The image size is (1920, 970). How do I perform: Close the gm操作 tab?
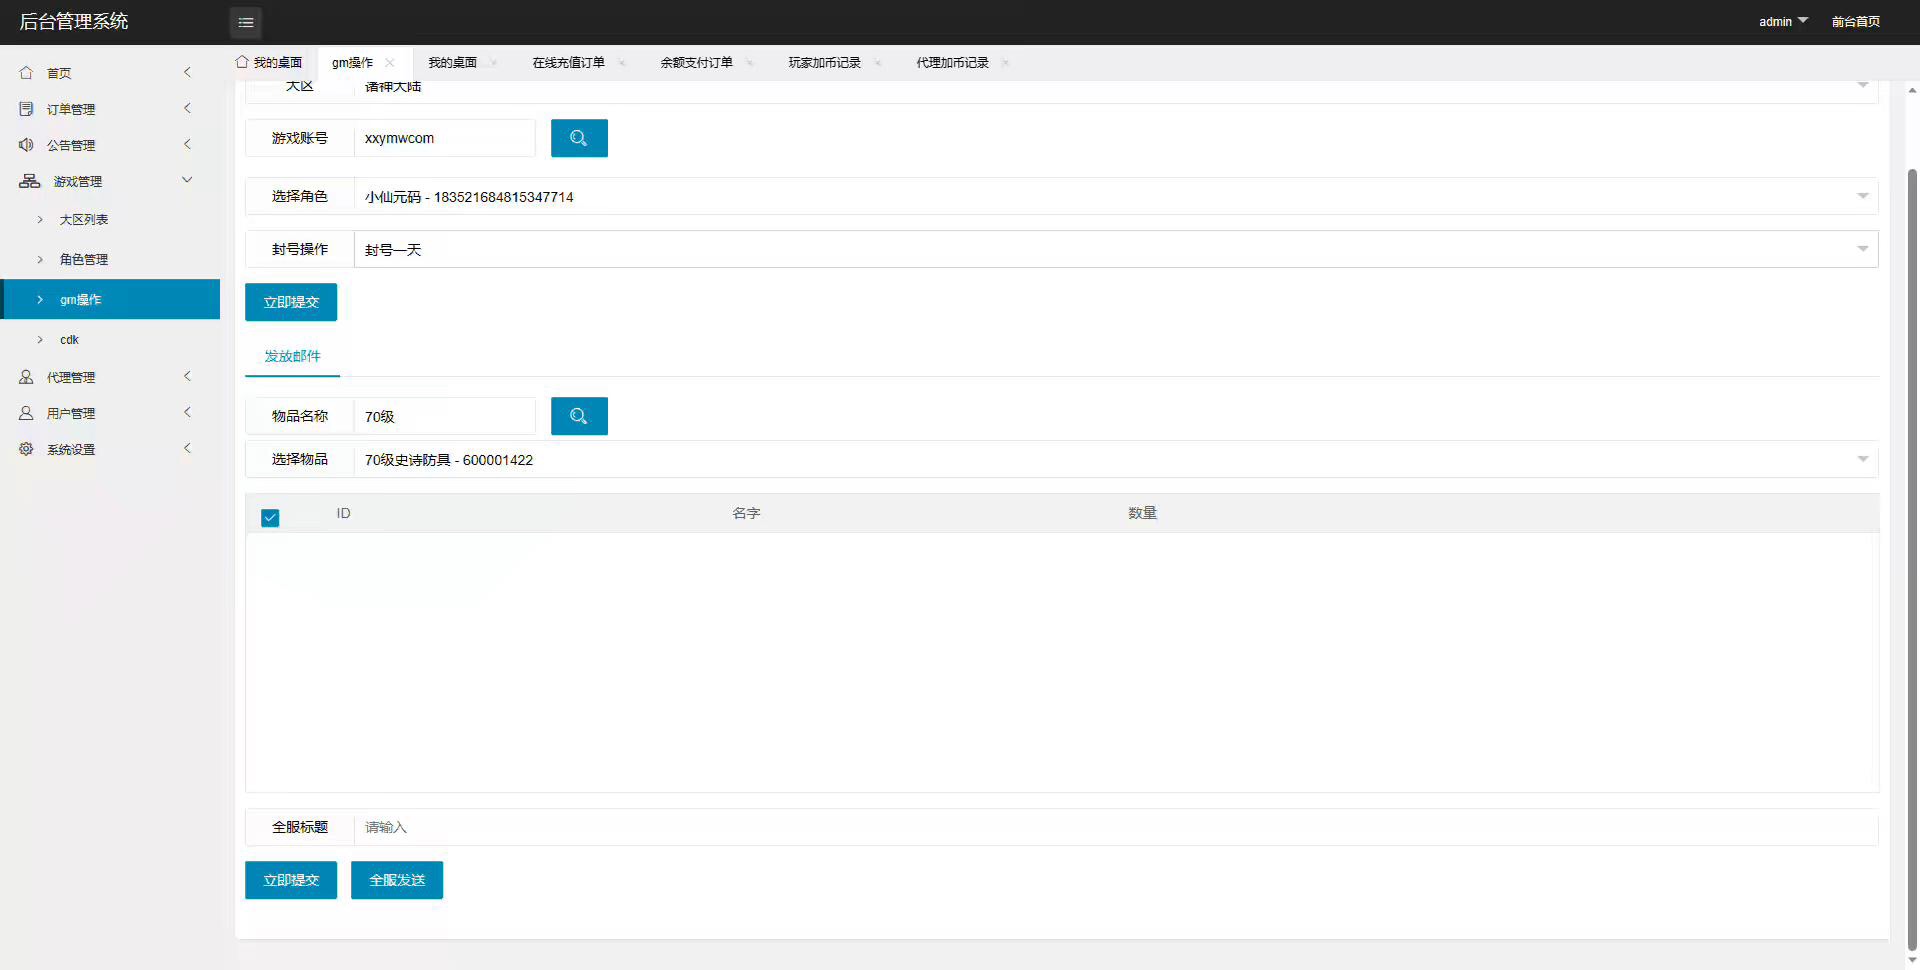tap(390, 62)
